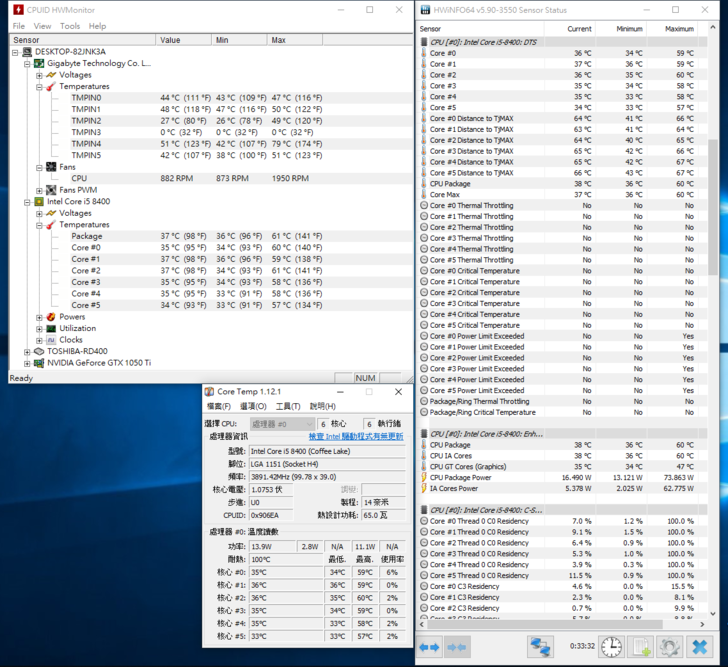Image resolution: width=728 pixels, height=667 pixels.
Task: Expand the Fans PWM node
Action: 39,190
